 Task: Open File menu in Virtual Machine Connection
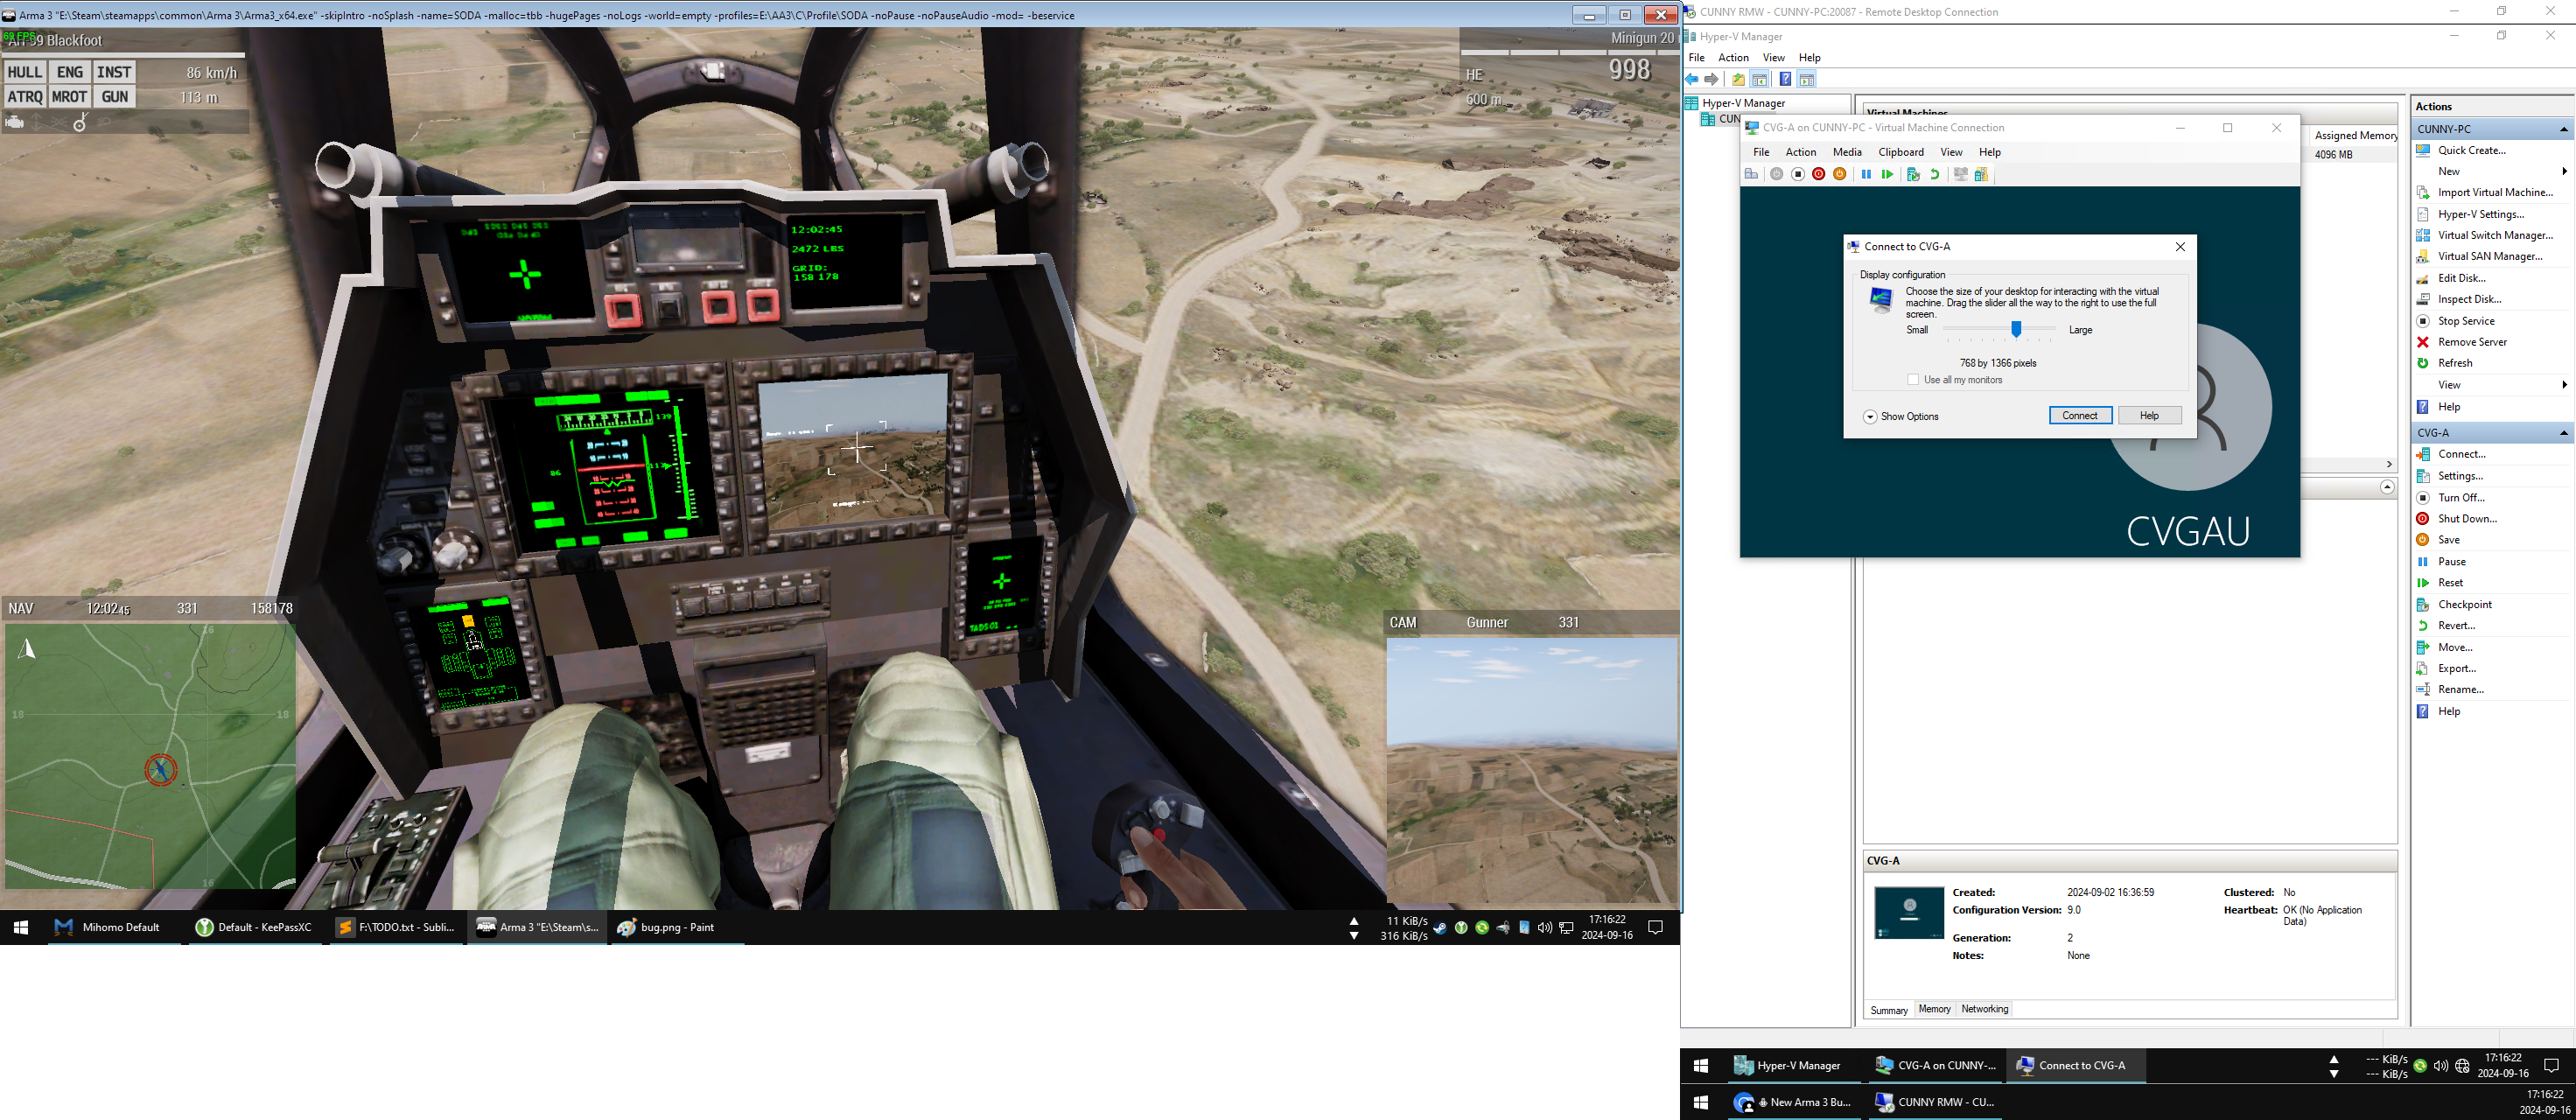tap(1761, 152)
